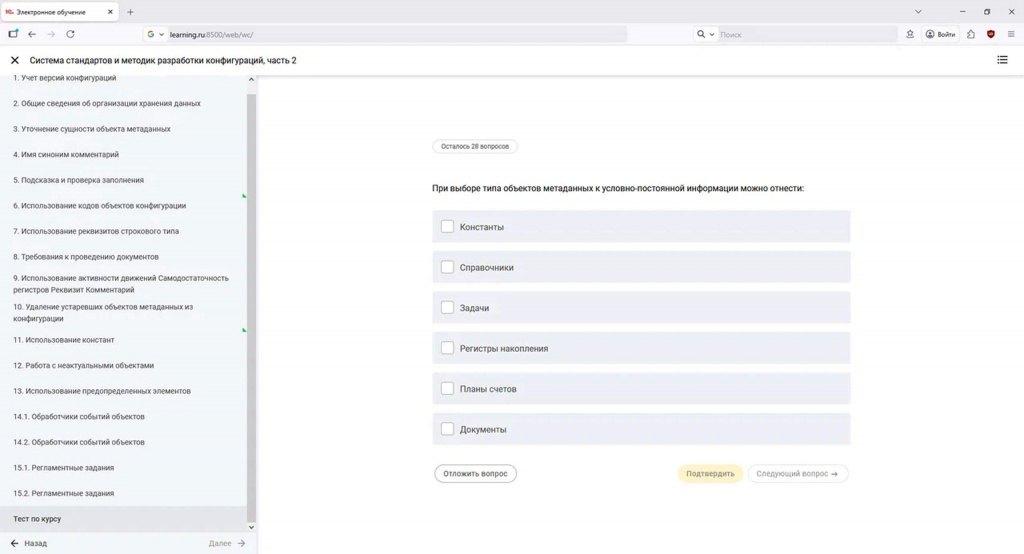
Task: Expand the list-all-tabs chevron in the tab bar
Action: coord(918,12)
